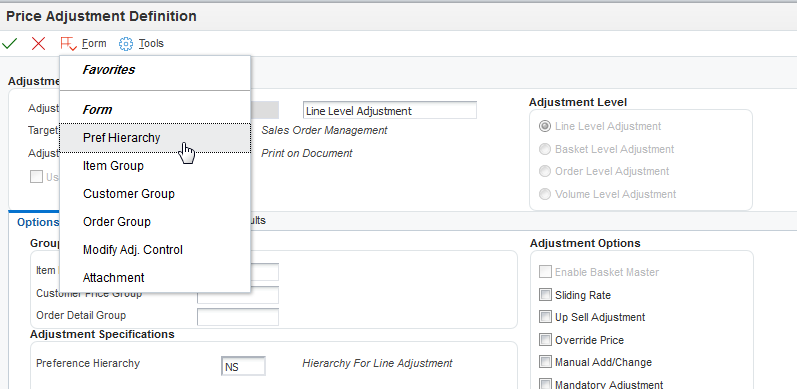Click the 'Adjustment Specifications' heading
The image size is (797, 389).
(x=102, y=334)
